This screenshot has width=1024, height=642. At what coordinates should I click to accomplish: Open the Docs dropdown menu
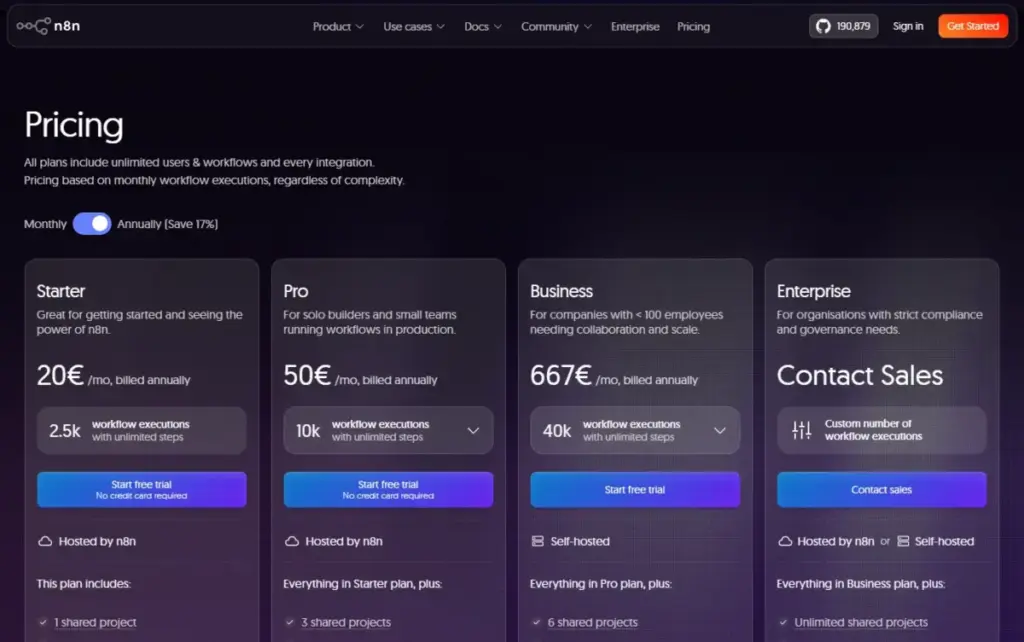pos(483,27)
